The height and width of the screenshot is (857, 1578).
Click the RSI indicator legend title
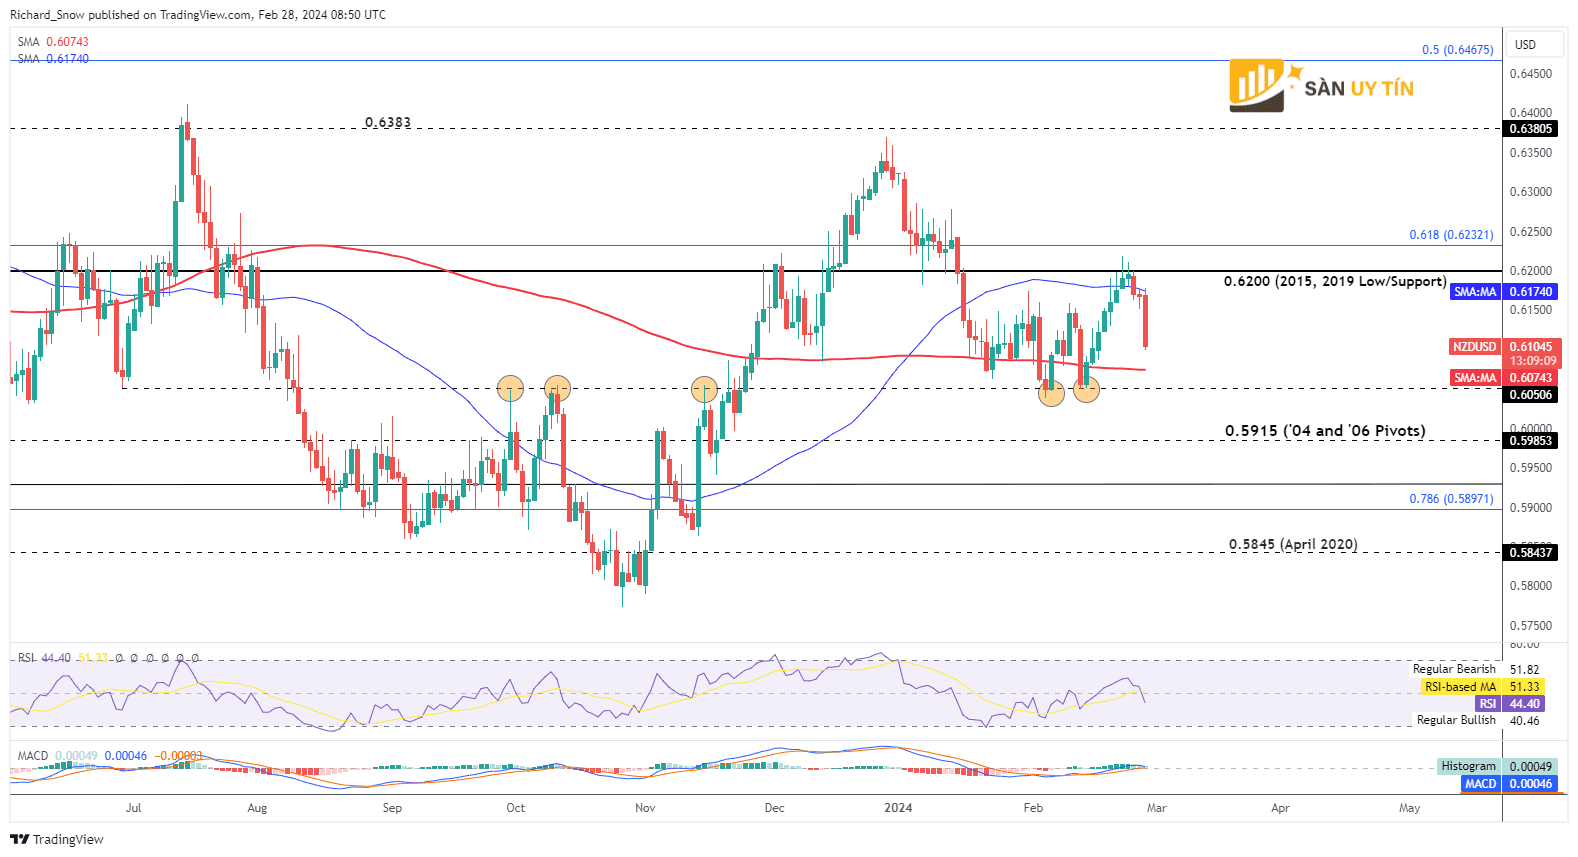click(x=27, y=658)
